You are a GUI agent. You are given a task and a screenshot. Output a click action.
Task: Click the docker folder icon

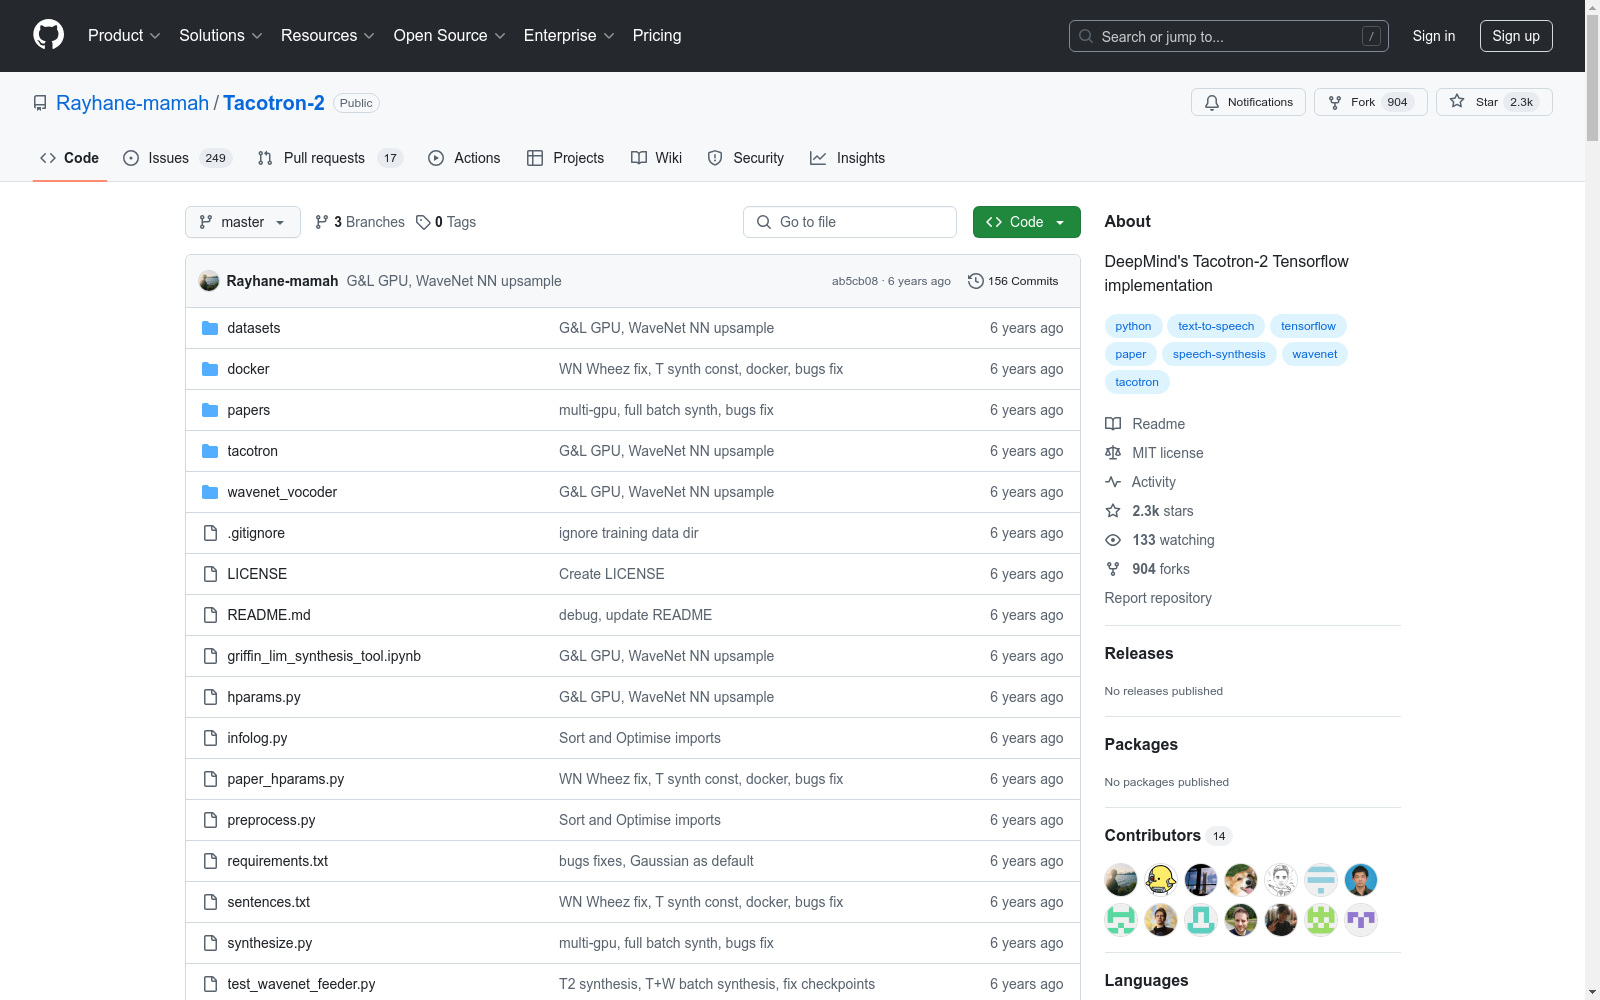(x=210, y=369)
